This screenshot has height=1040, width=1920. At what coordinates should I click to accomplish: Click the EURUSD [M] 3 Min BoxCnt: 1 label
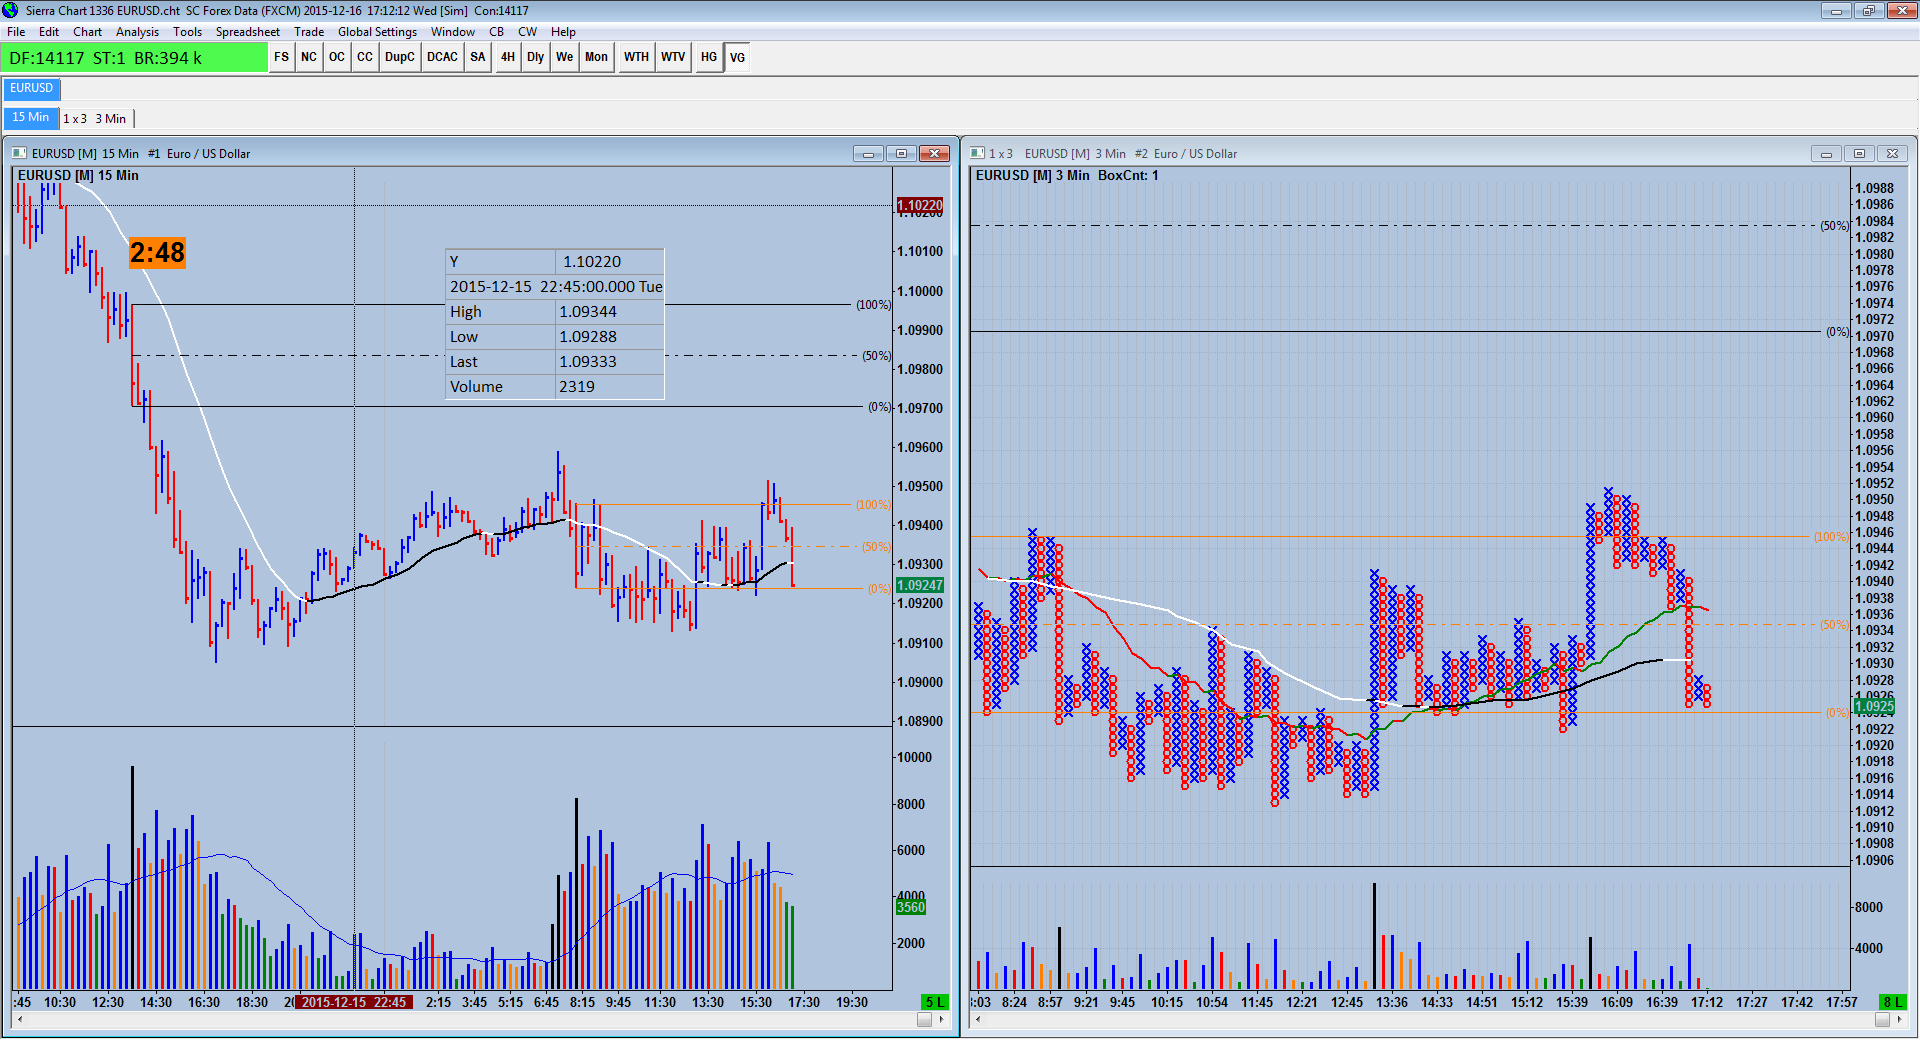(1067, 175)
